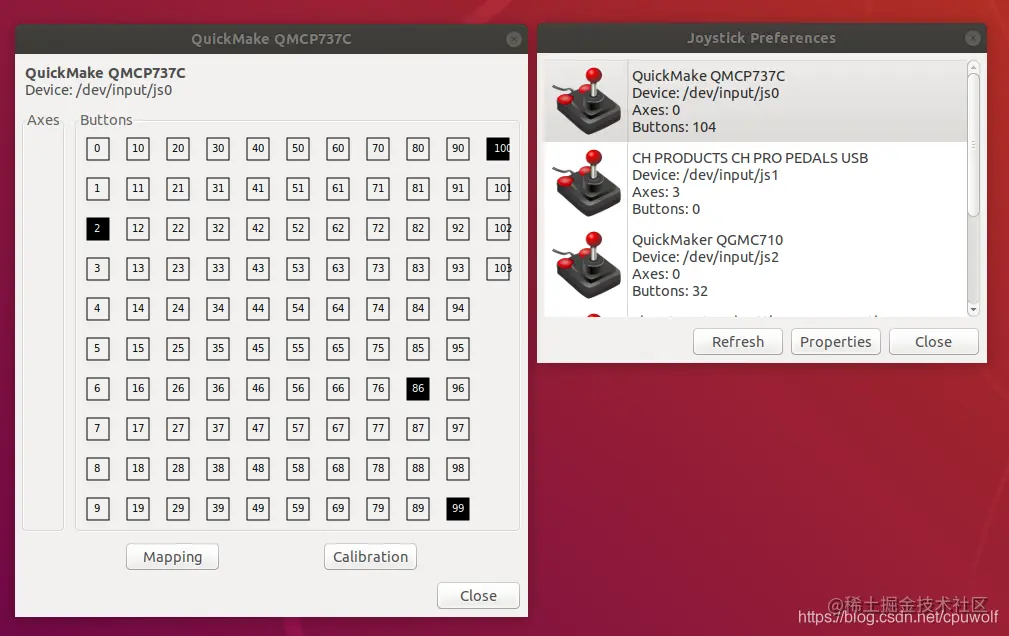Click button indicator 9
The width and height of the screenshot is (1009, 636).
98,509
